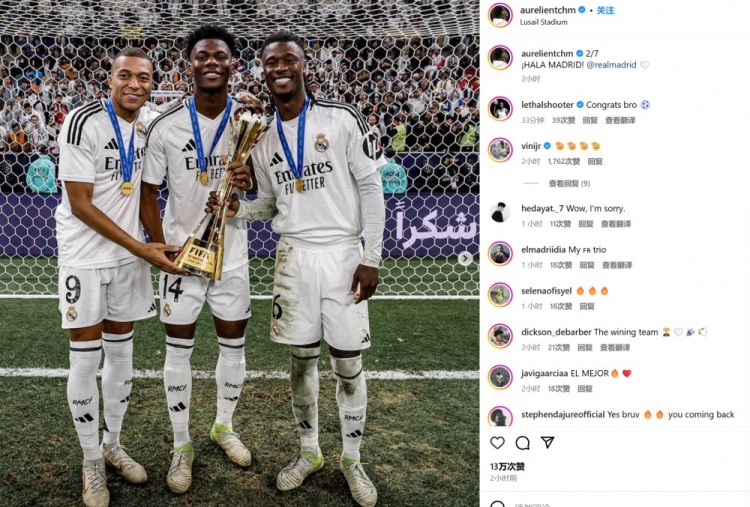750x507 pixels.
Task: View likes on vinijr's comment
Action: (x=563, y=162)
